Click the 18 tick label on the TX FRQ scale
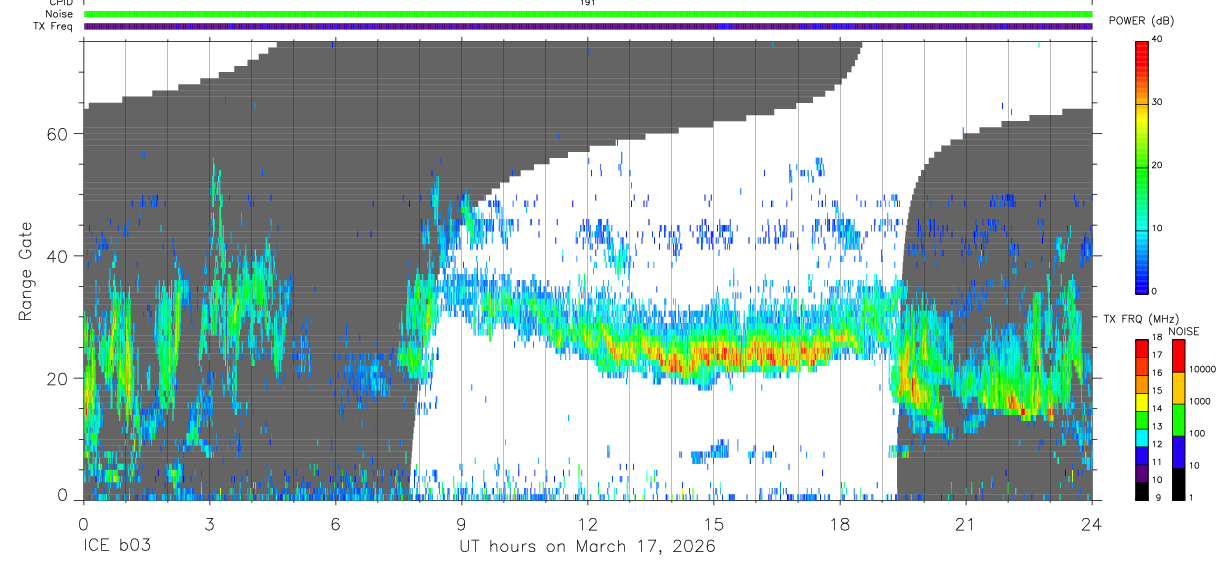The width and height of the screenshot is (1228, 567). (x=1157, y=339)
